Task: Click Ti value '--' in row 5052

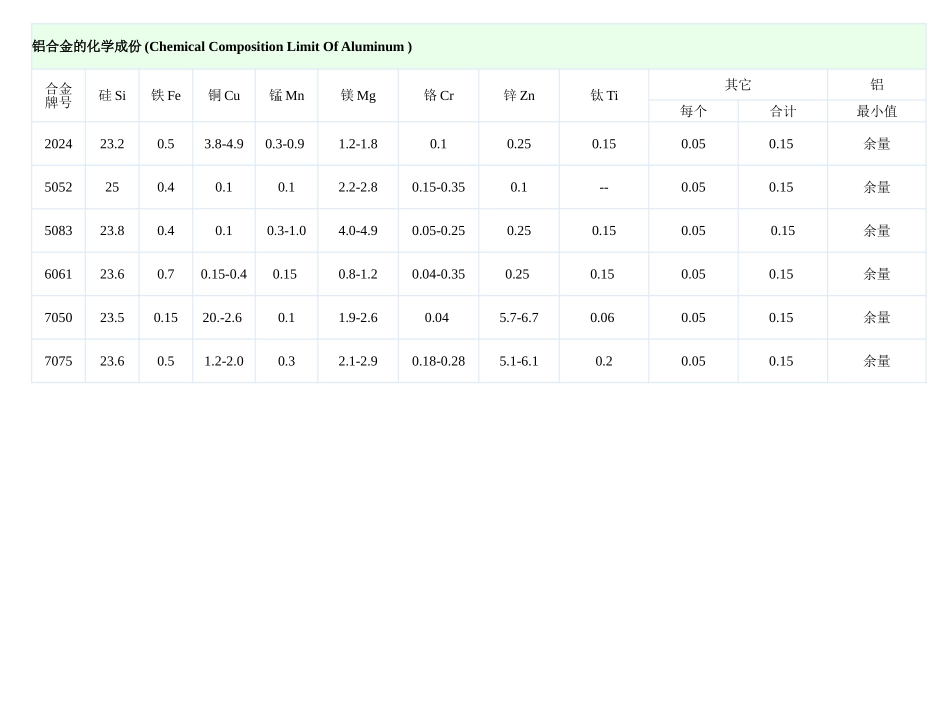Action: (x=604, y=188)
